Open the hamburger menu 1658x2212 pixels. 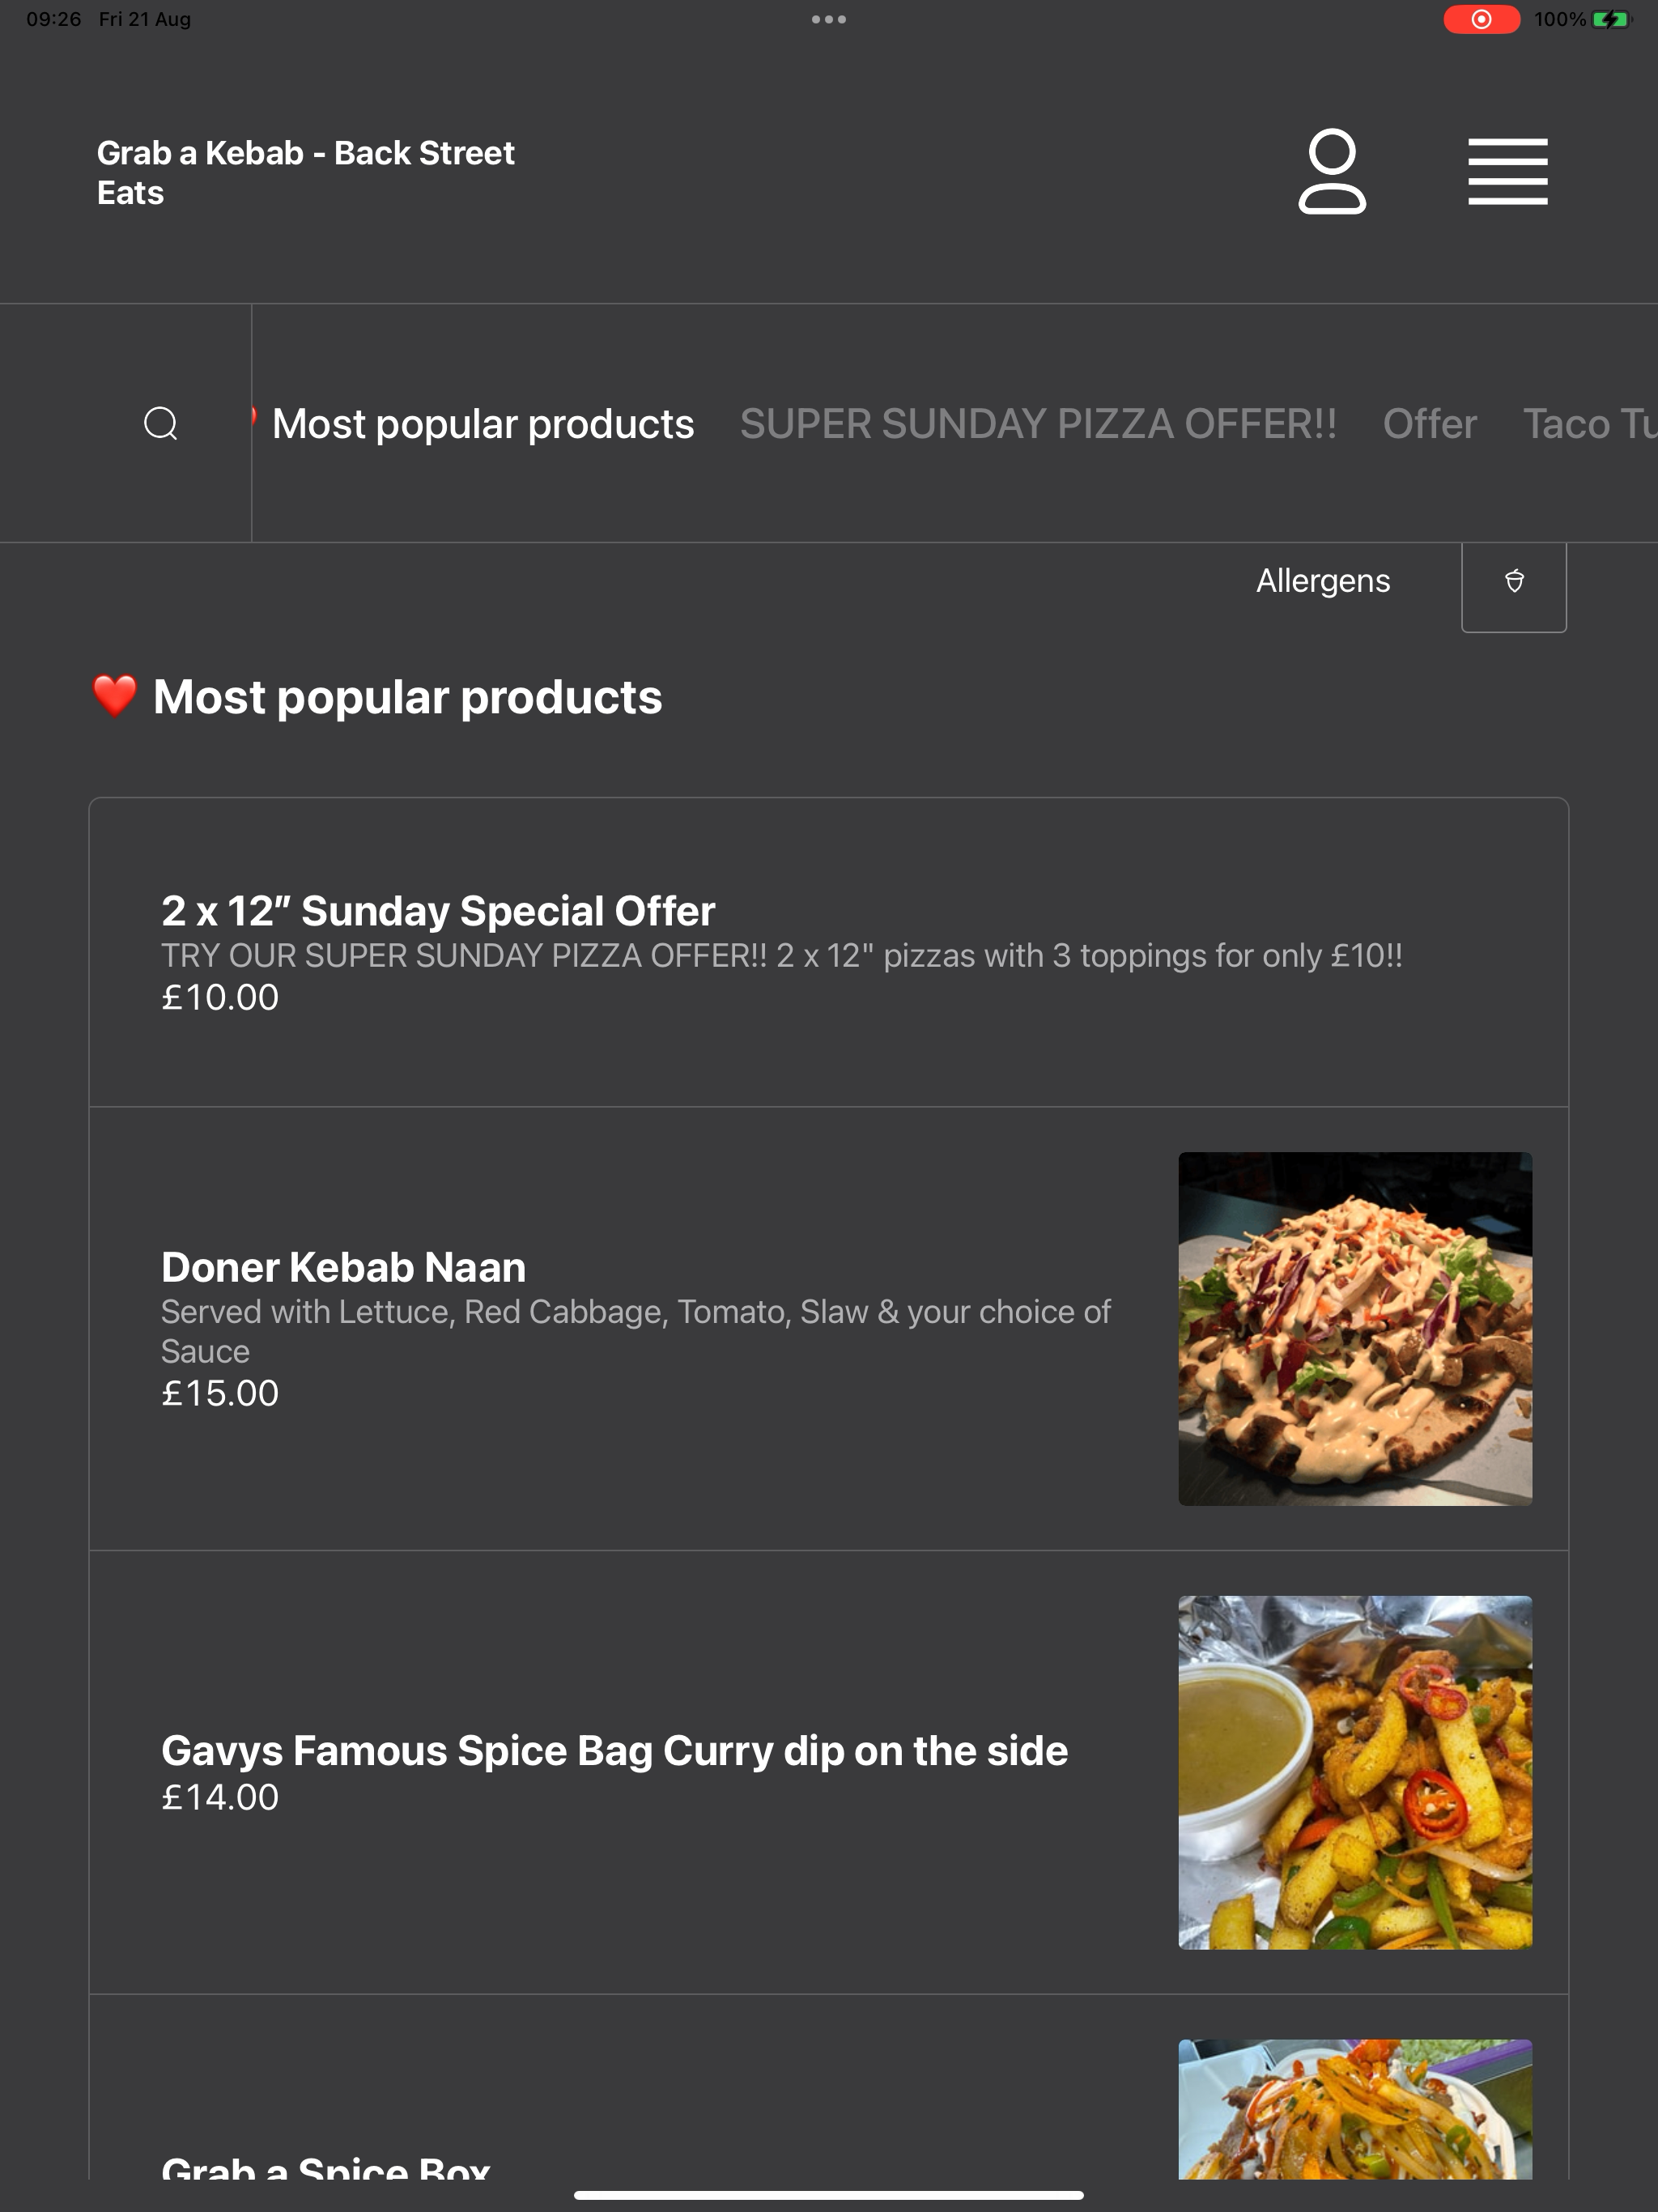1507,171
